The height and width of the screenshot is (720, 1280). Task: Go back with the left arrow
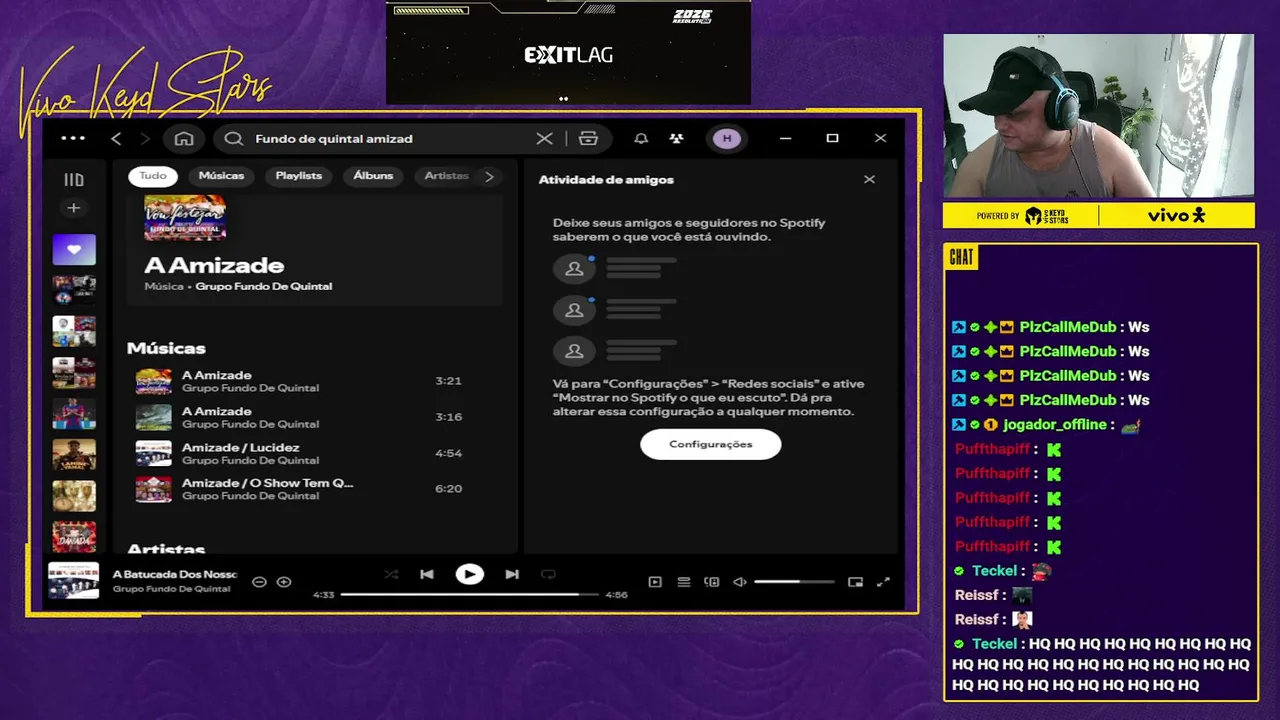point(116,138)
